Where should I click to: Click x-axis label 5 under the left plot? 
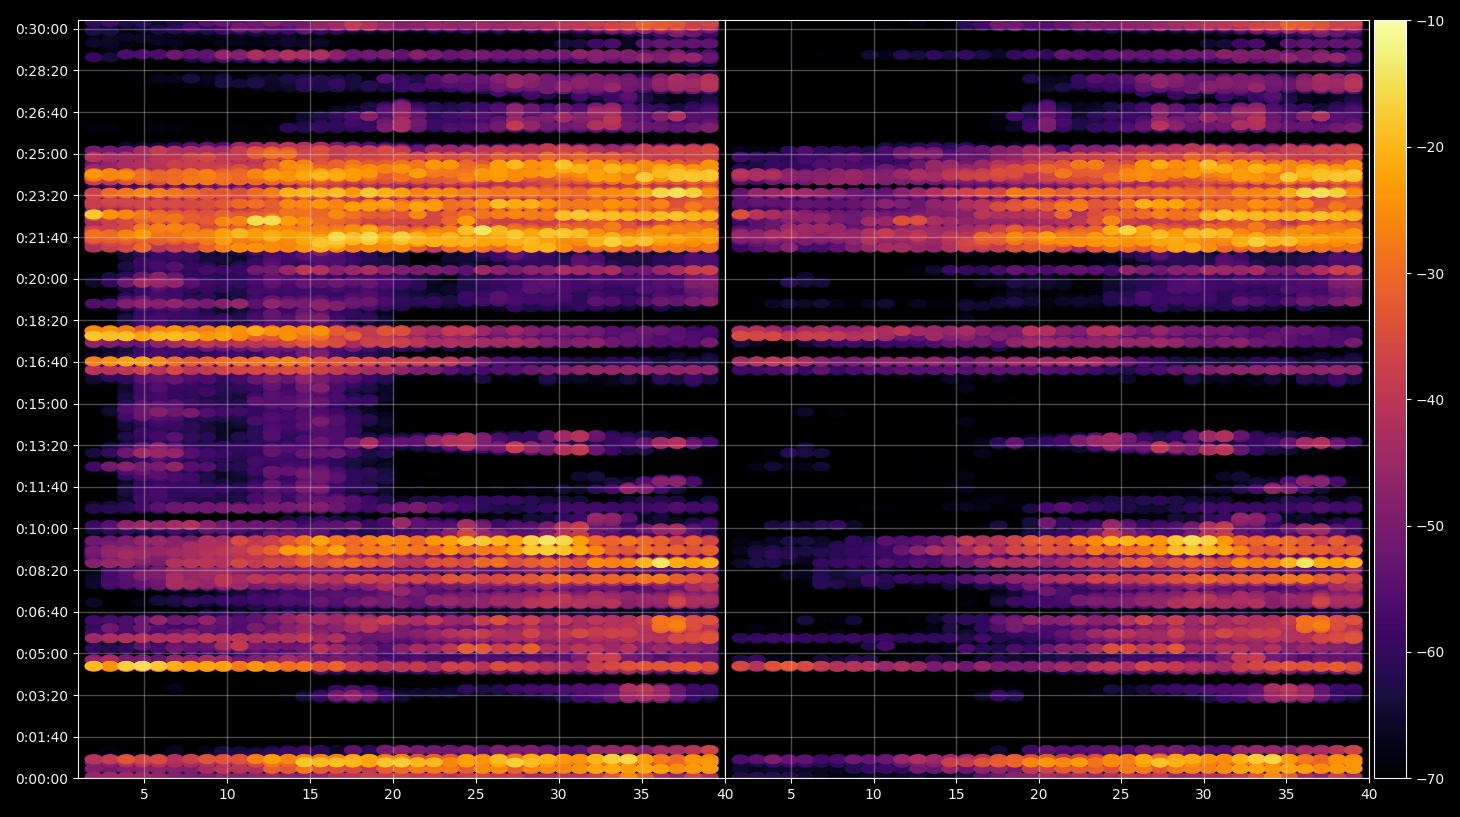tap(144, 794)
